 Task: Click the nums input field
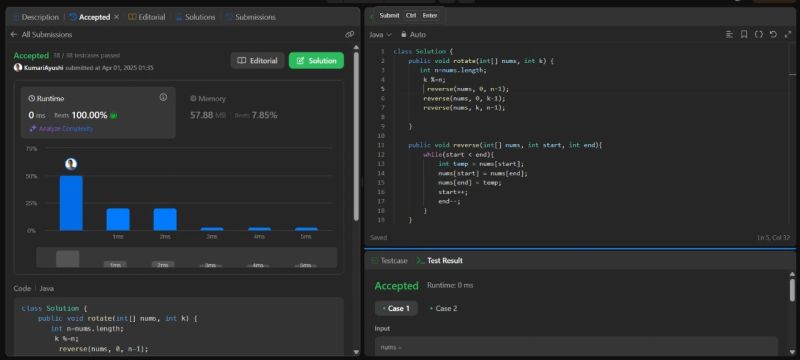[576, 346]
